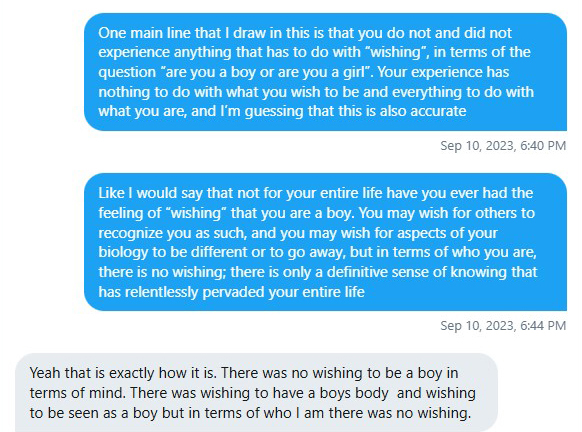Screen dimensions: 582x432
Task: Click the quoted word "wishing" in first message
Action: click(397, 52)
